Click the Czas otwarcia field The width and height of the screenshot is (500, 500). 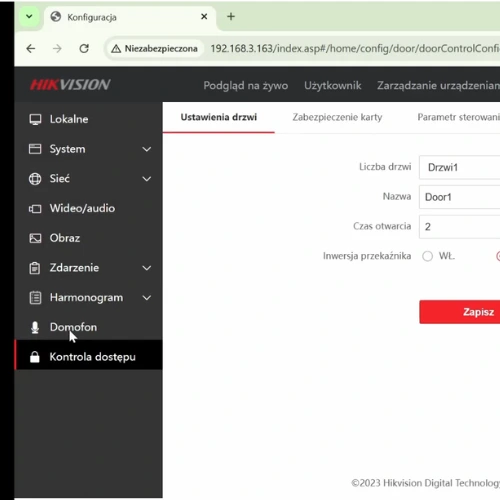point(460,227)
